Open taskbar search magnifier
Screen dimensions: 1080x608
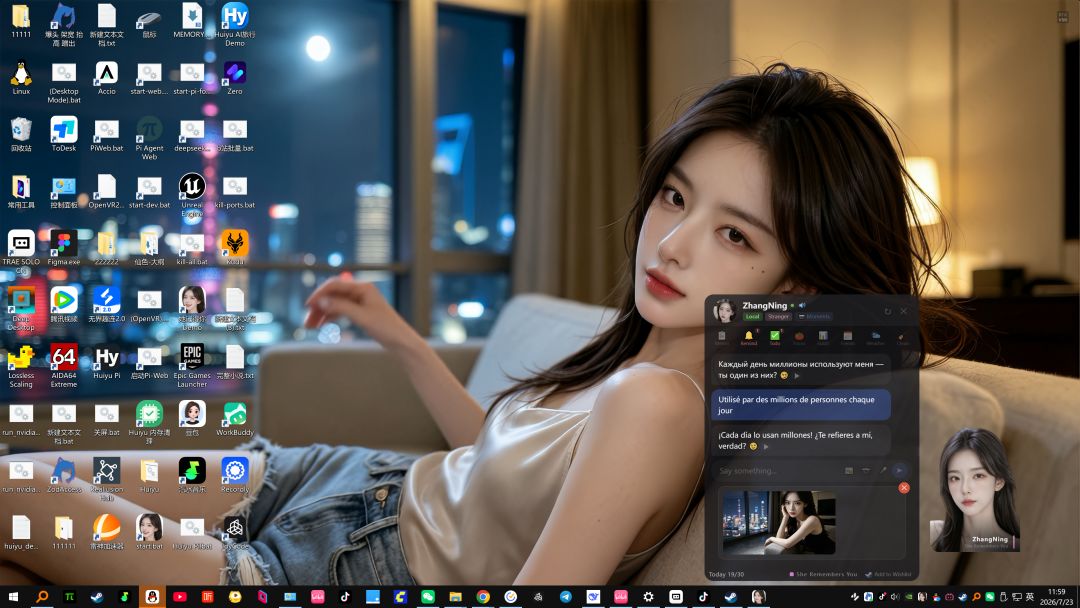tap(42, 597)
